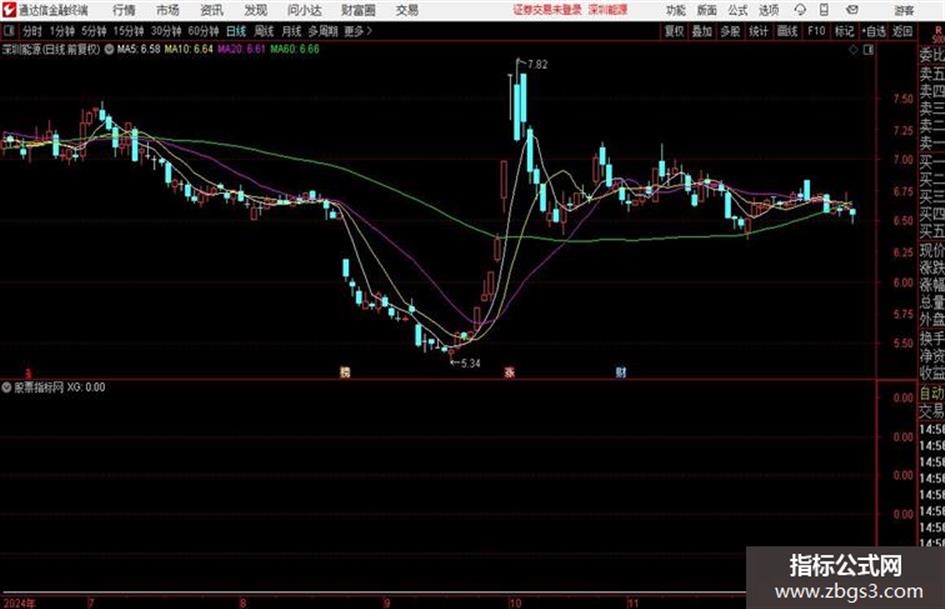Screen dimensions: 945x609
Task: Click the 5.34 low price label
Action: click(471, 364)
